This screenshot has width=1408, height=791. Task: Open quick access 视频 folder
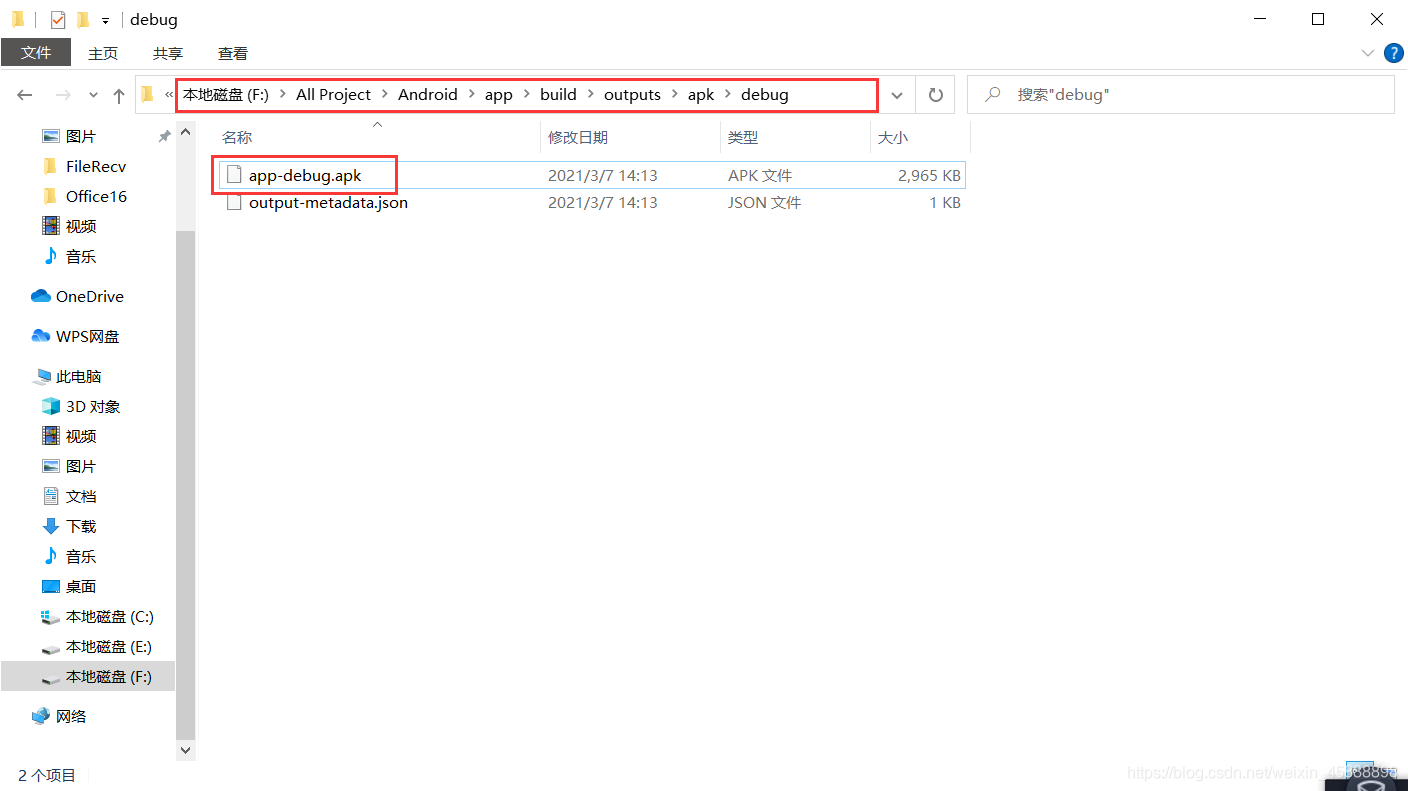click(81, 226)
